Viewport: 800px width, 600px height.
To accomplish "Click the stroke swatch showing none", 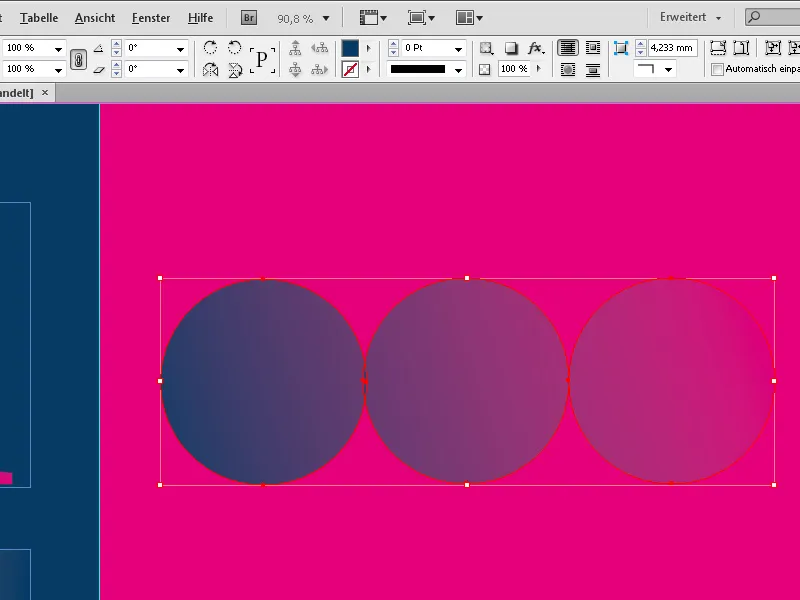I will coord(350,69).
